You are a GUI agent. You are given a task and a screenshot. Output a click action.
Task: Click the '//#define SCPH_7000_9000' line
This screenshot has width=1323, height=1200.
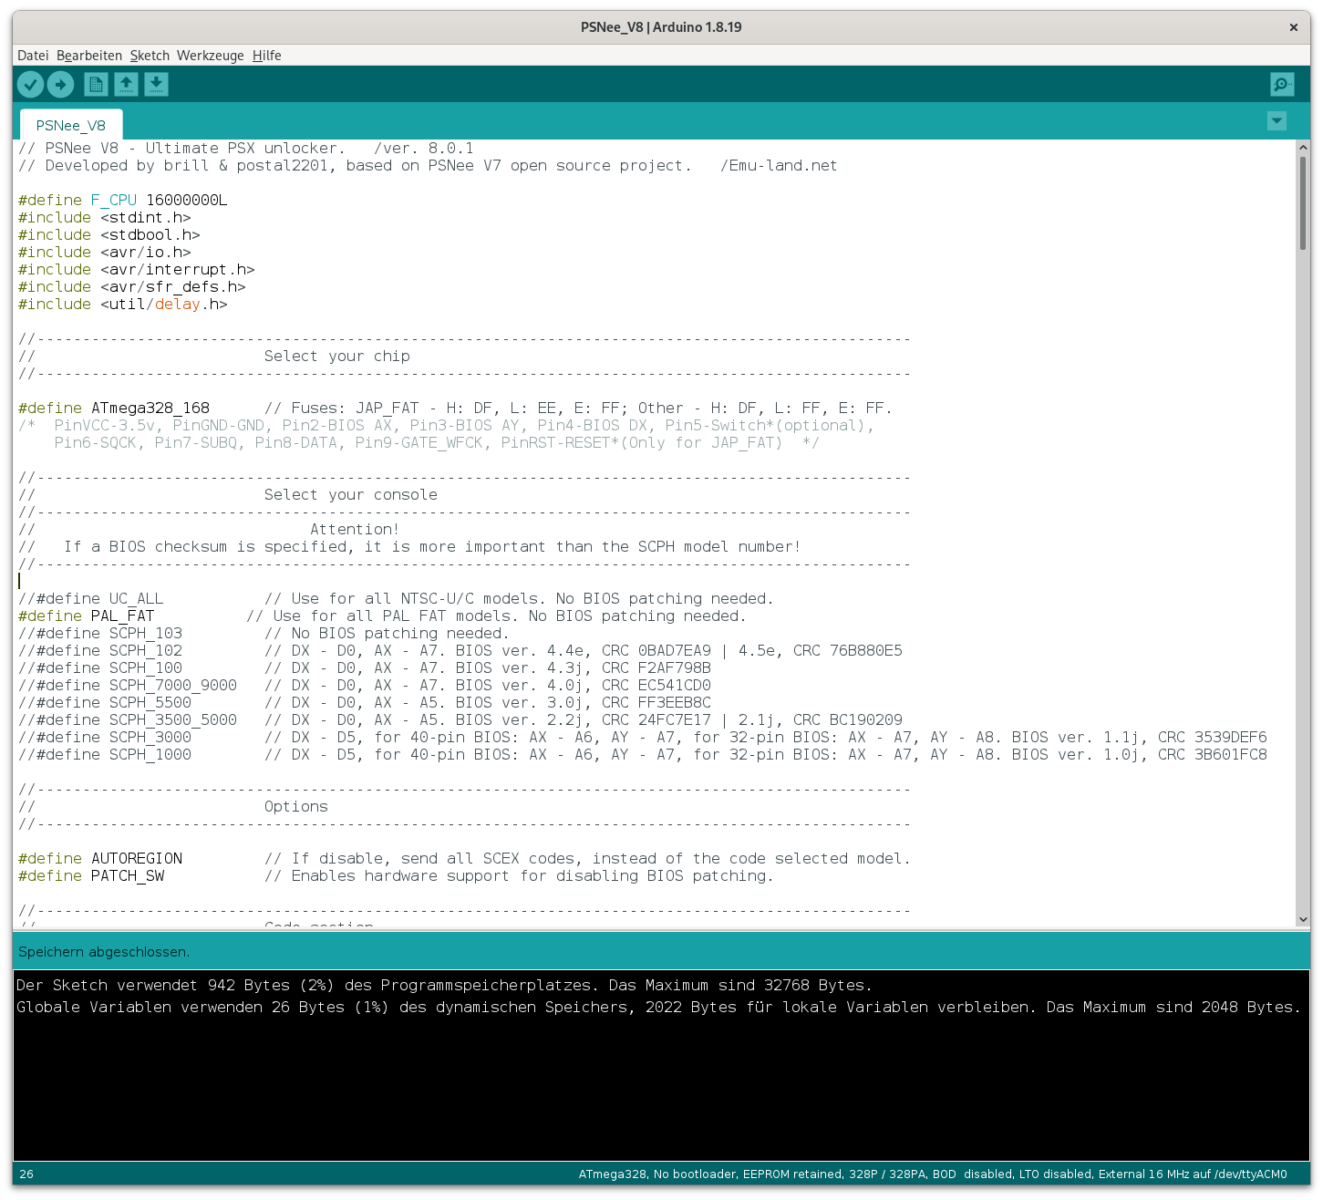point(365,686)
